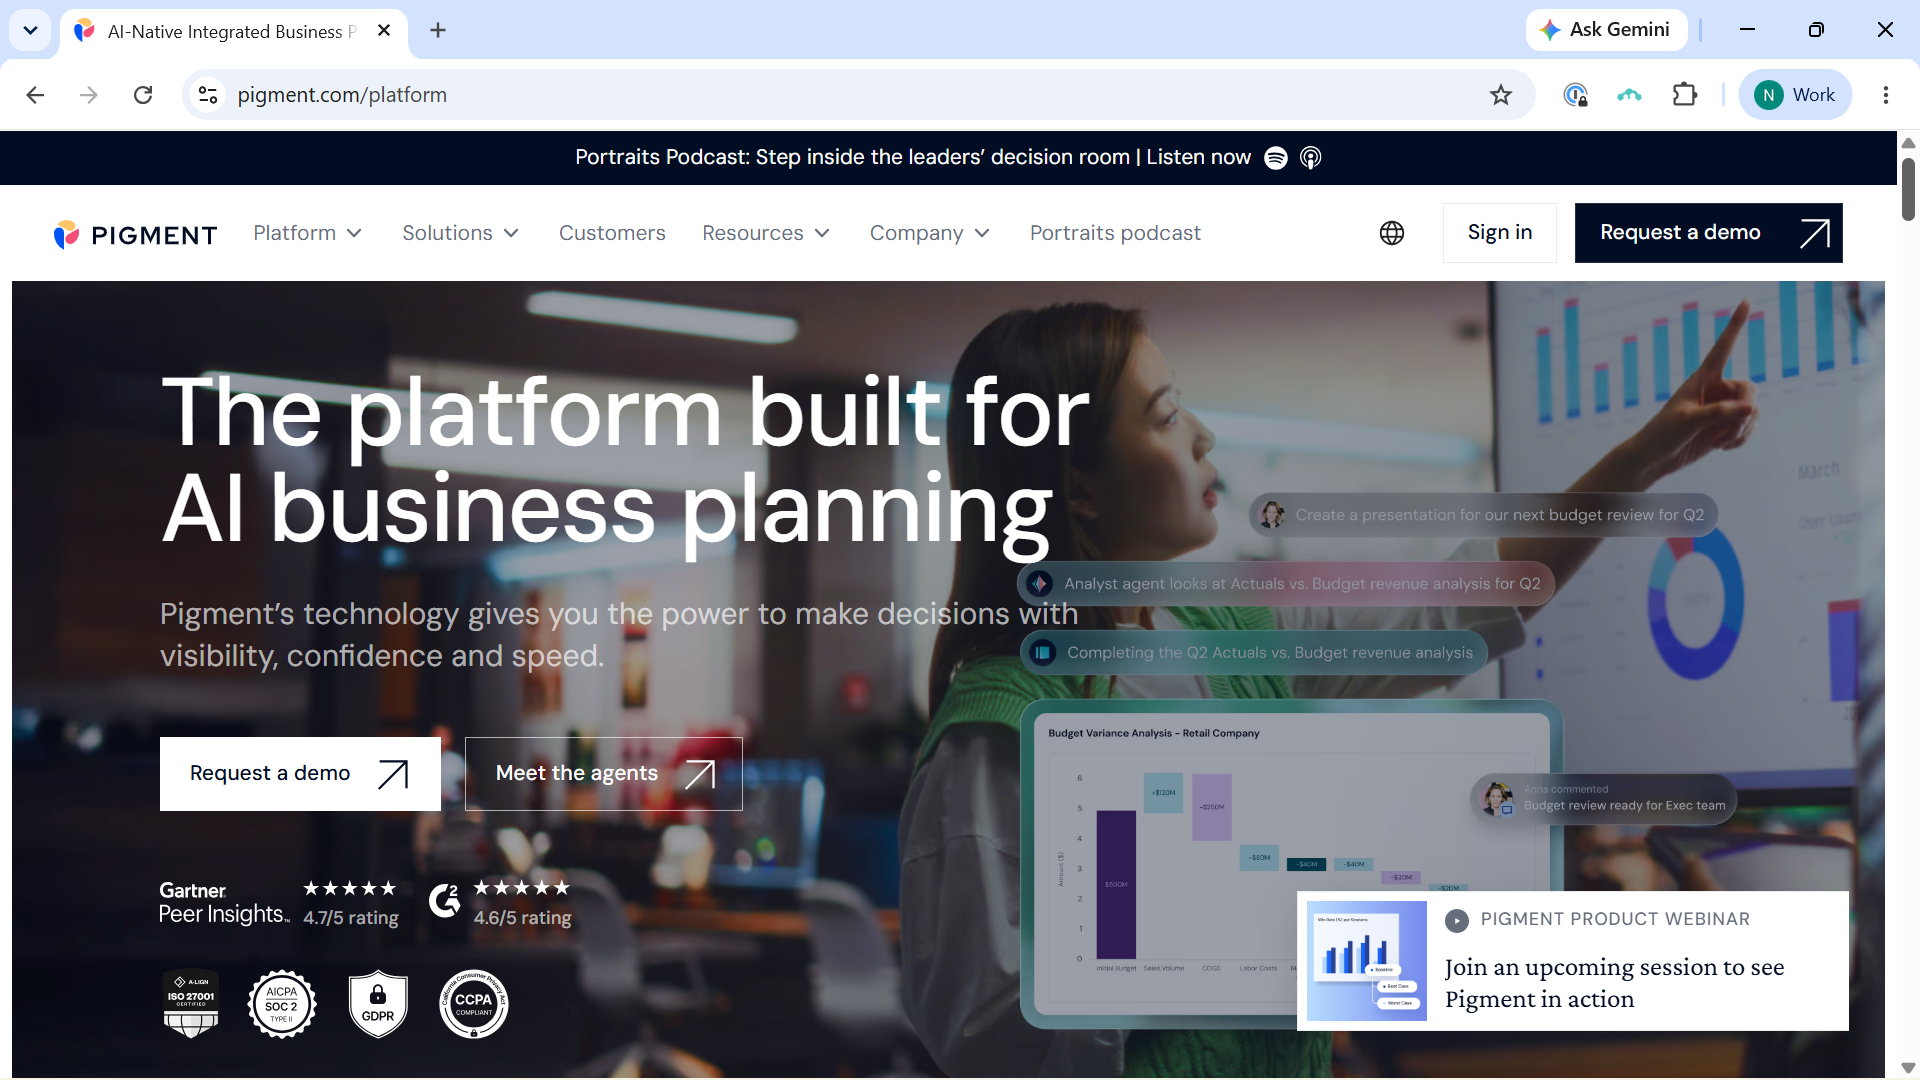The image size is (1920, 1080).
Task: Go back to the previous page
Action: pyautogui.click(x=35, y=95)
